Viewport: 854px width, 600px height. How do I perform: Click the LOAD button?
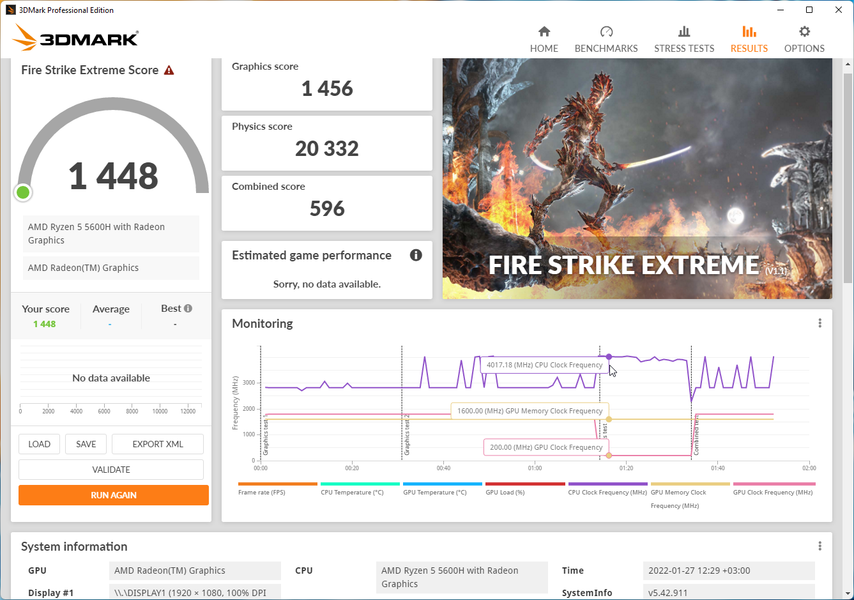pyautogui.click(x=39, y=444)
